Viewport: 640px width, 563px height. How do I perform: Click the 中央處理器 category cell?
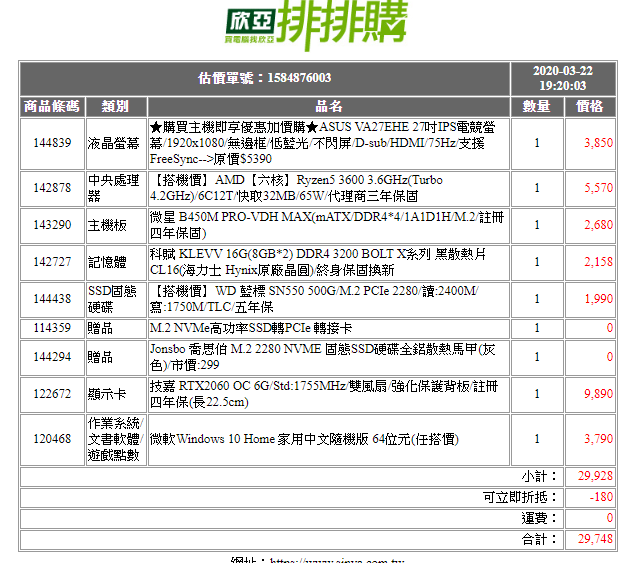pos(116,188)
